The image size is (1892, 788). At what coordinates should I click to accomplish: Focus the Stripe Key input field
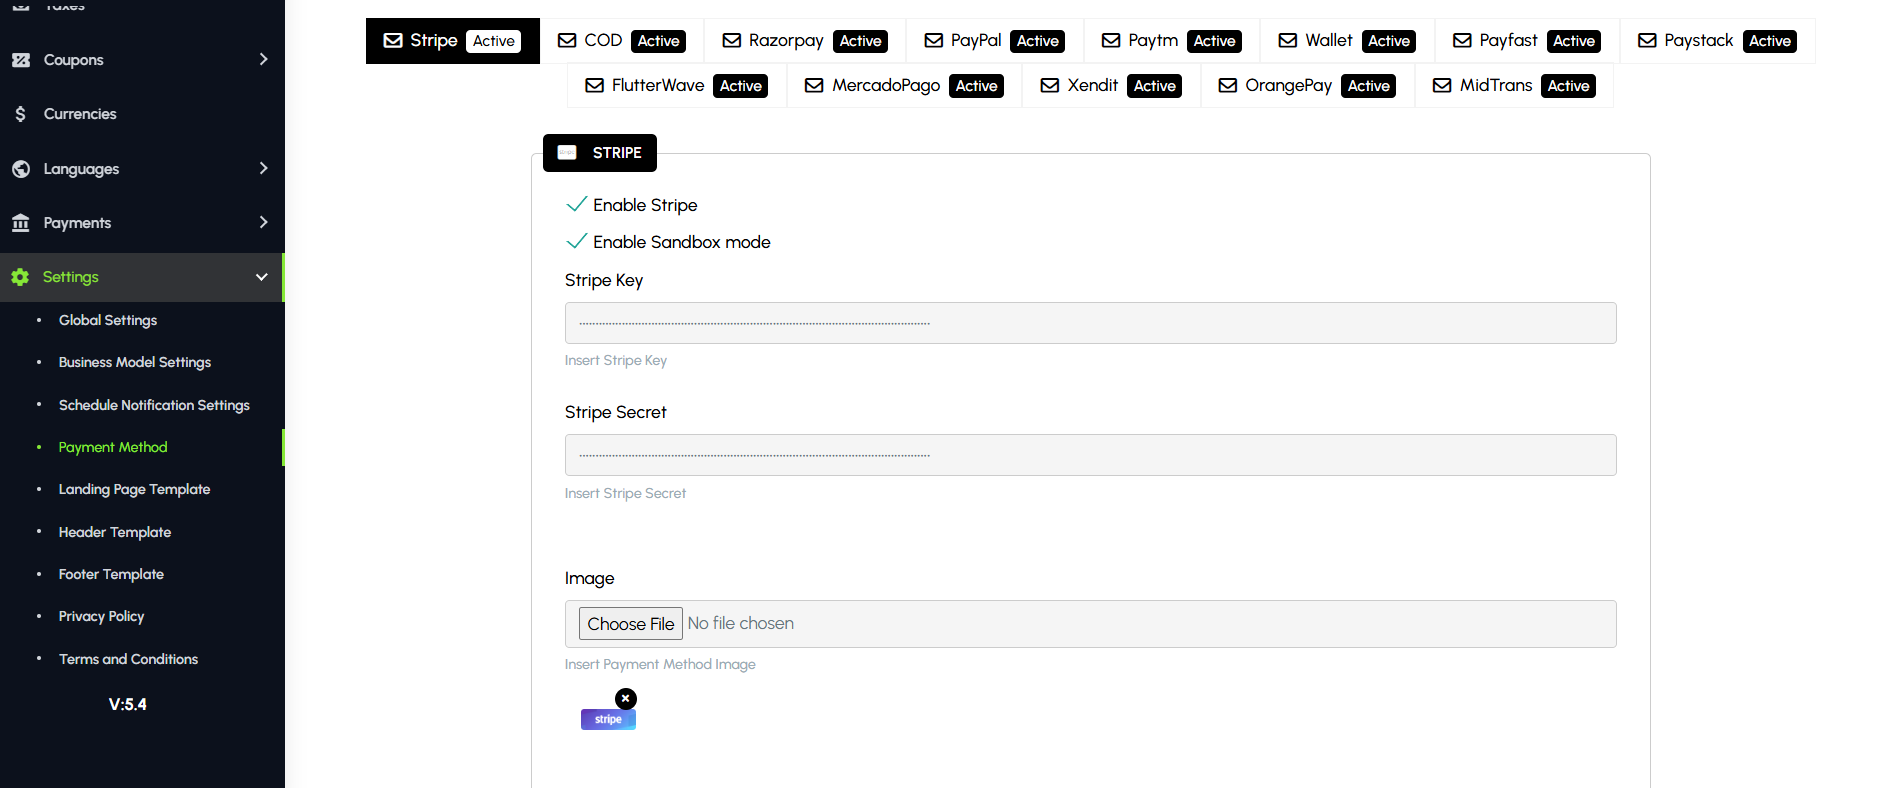tap(1090, 323)
